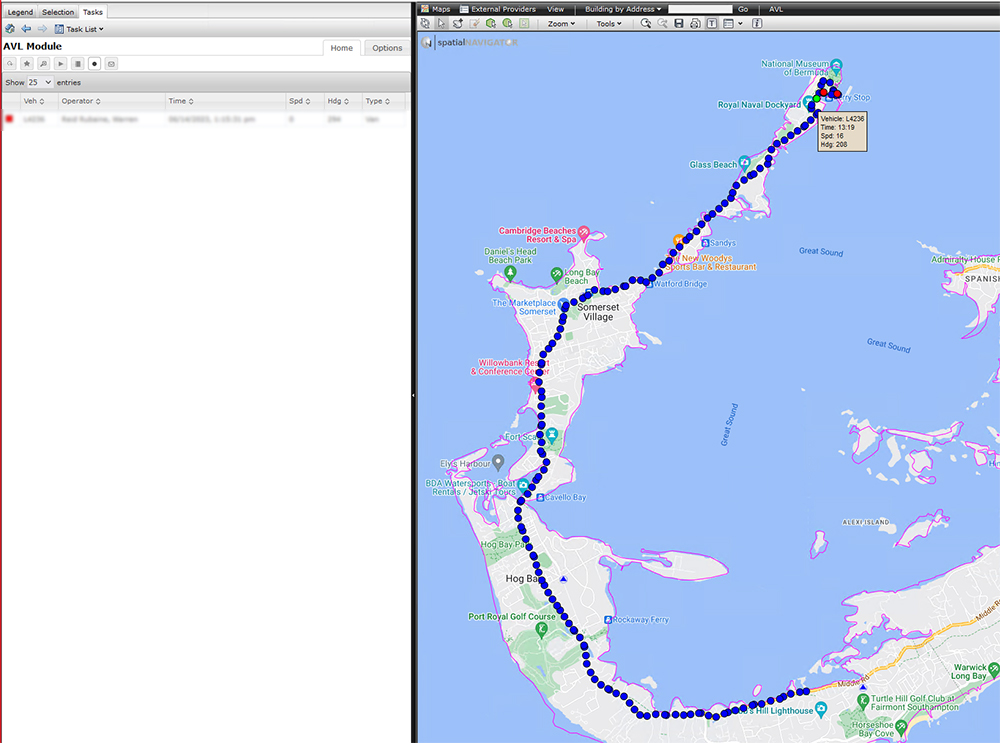Screen dimensions: 1000x743
Task: Click the Turtle Hill Golf Club pin
Action: click(863, 701)
